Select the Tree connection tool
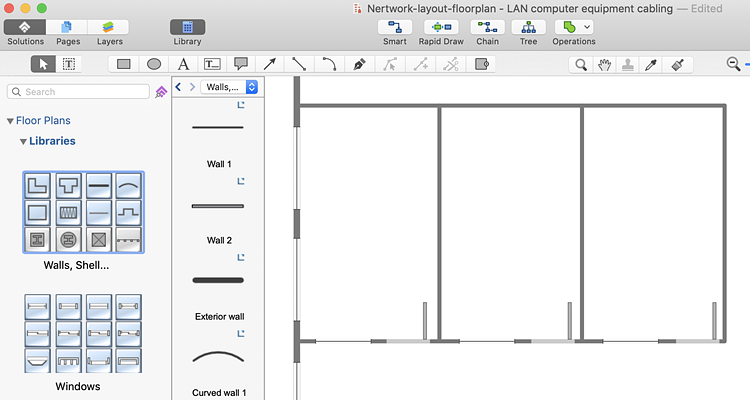The image size is (750, 400). coord(528,27)
